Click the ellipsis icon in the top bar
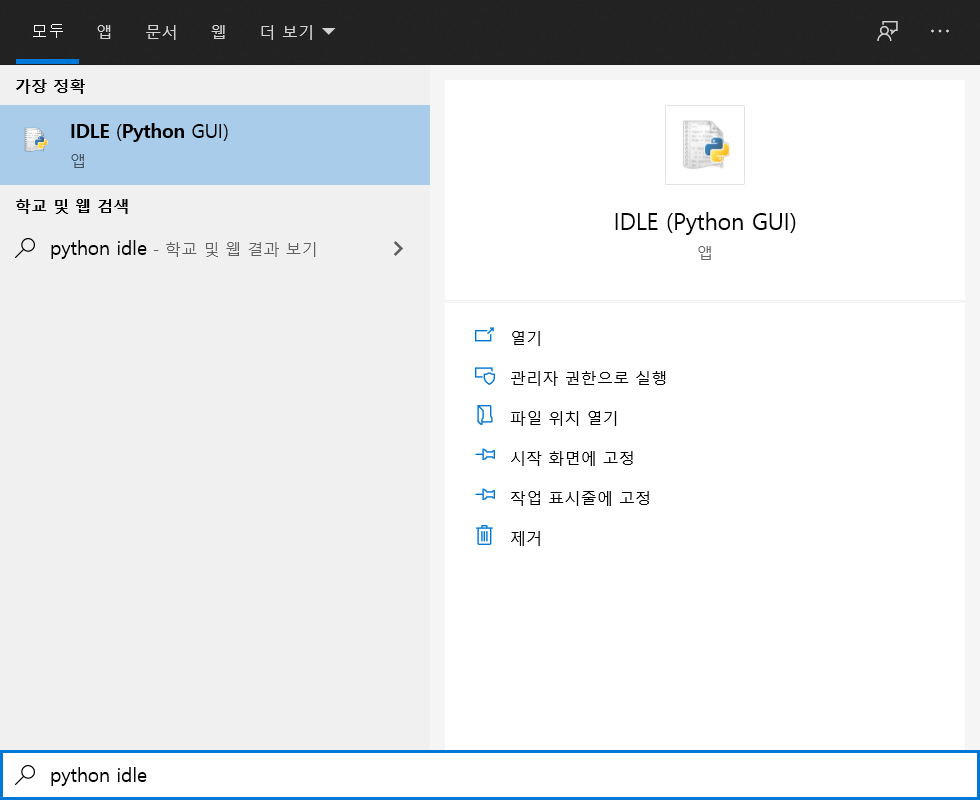The image size is (980, 800). pos(940,31)
